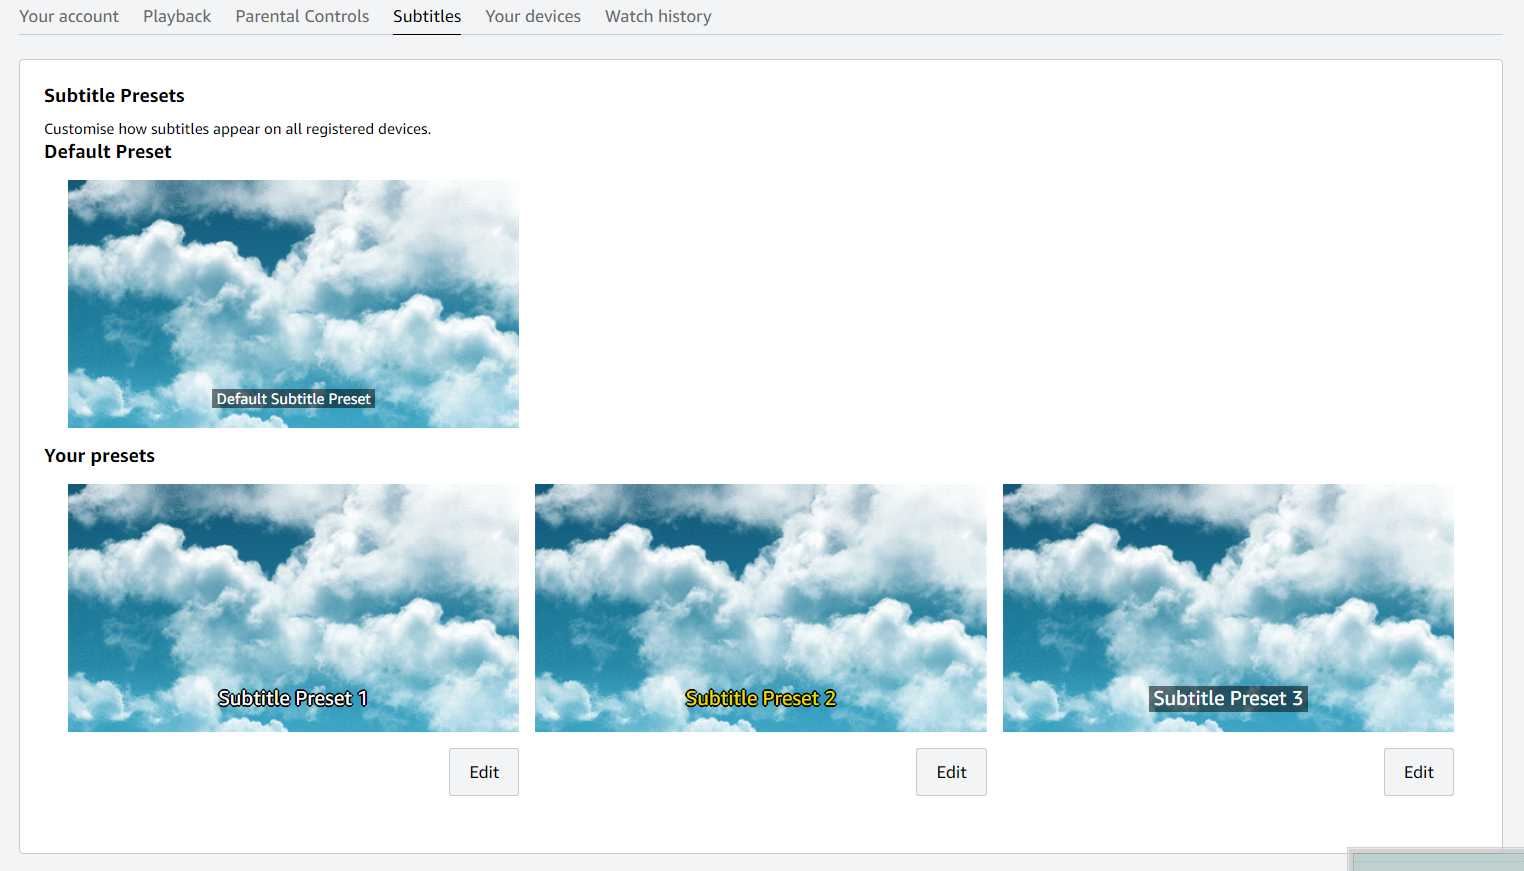
Task: Select the Subtitles tab
Action: pyautogui.click(x=427, y=17)
